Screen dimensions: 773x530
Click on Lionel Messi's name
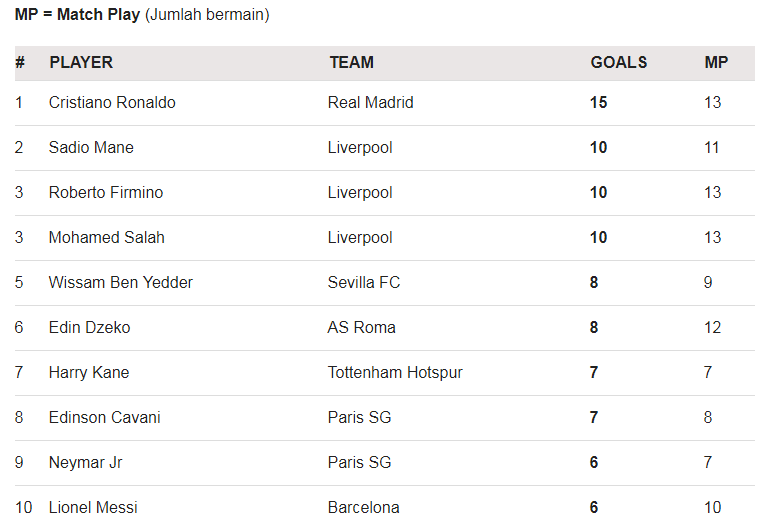(95, 507)
